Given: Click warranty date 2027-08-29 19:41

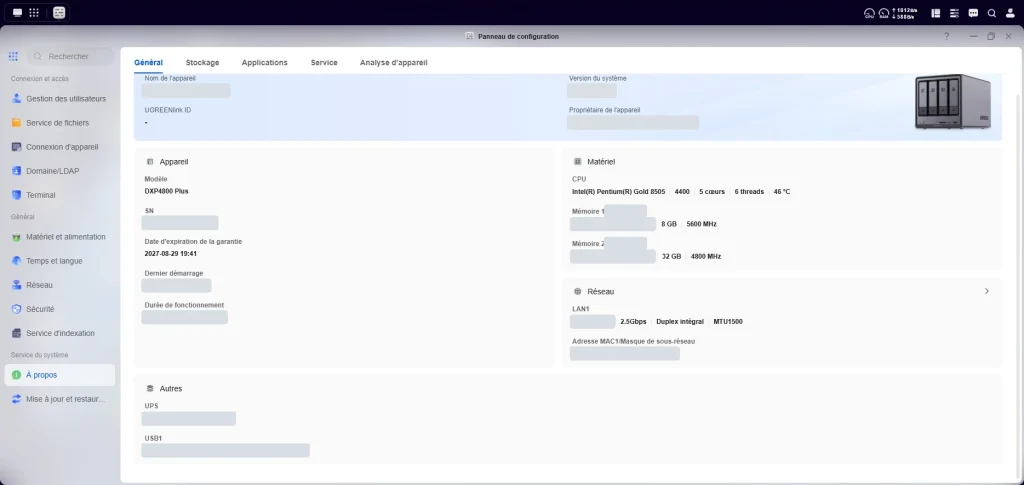Looking at the screenshot, I should pos(170,253).
